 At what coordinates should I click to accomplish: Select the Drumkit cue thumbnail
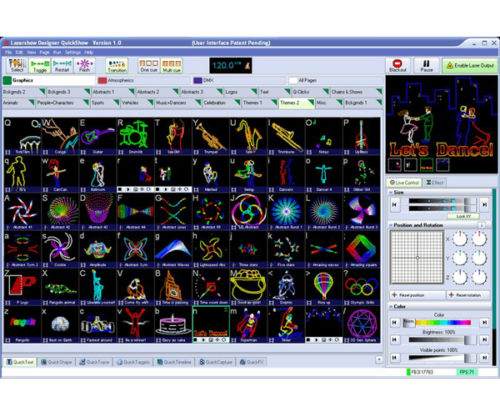[x=135, y=136]
